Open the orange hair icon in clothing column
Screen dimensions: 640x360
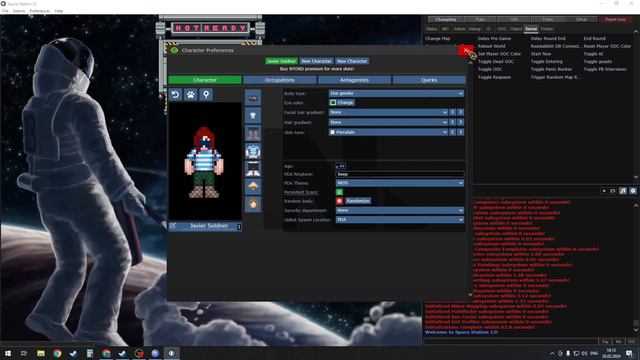(253, 187)
